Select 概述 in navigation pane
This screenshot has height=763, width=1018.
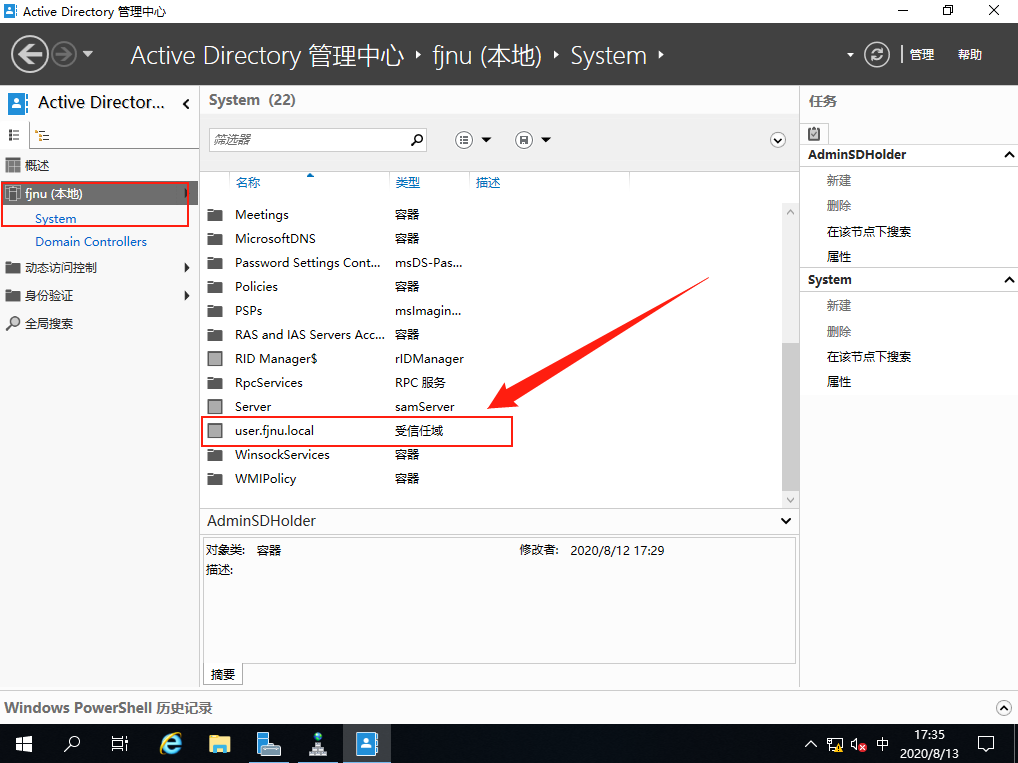[x=37, y=166]
